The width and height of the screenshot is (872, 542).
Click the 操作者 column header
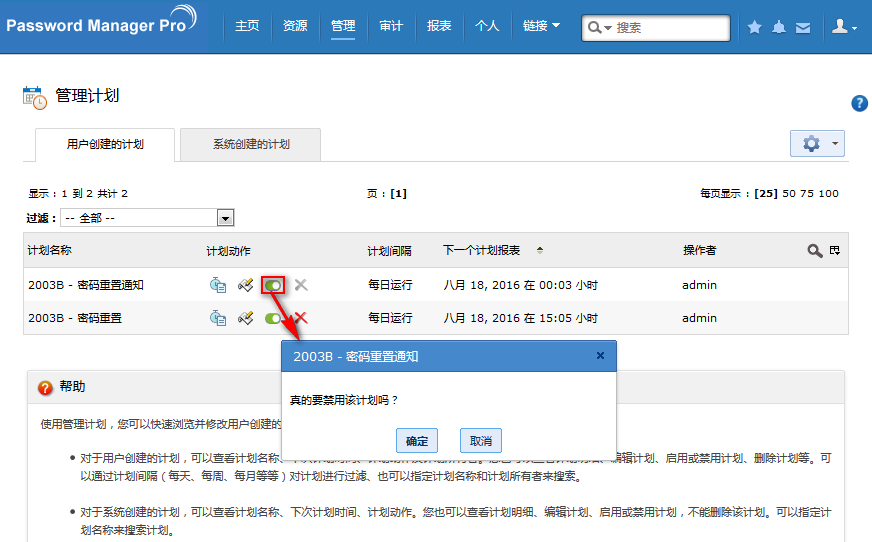(700, 250)
